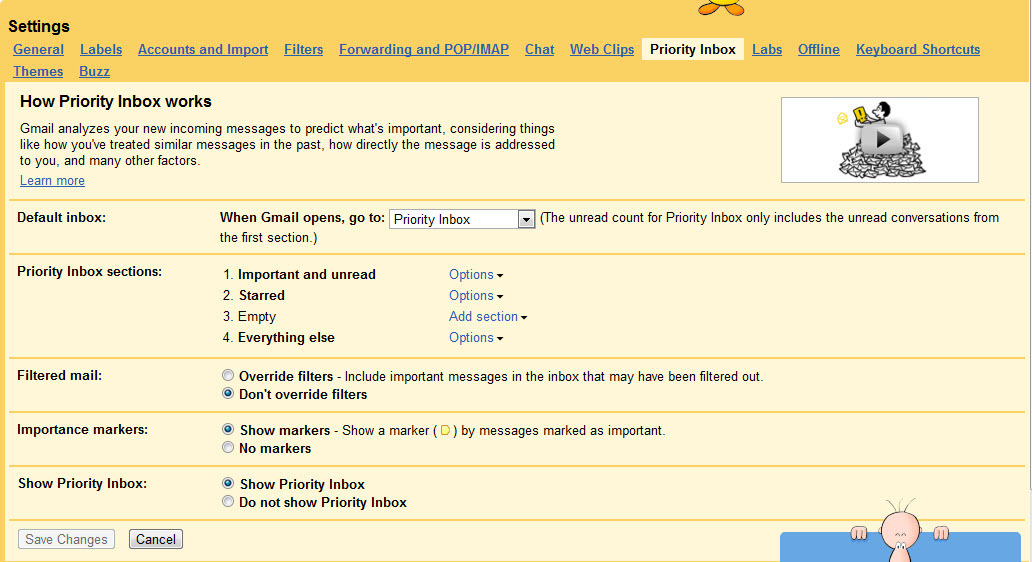Image resolution: width=1032 pixels, height=562 pixels.
Task: Open the Buzz settings tab
Action: pos(94,71)
